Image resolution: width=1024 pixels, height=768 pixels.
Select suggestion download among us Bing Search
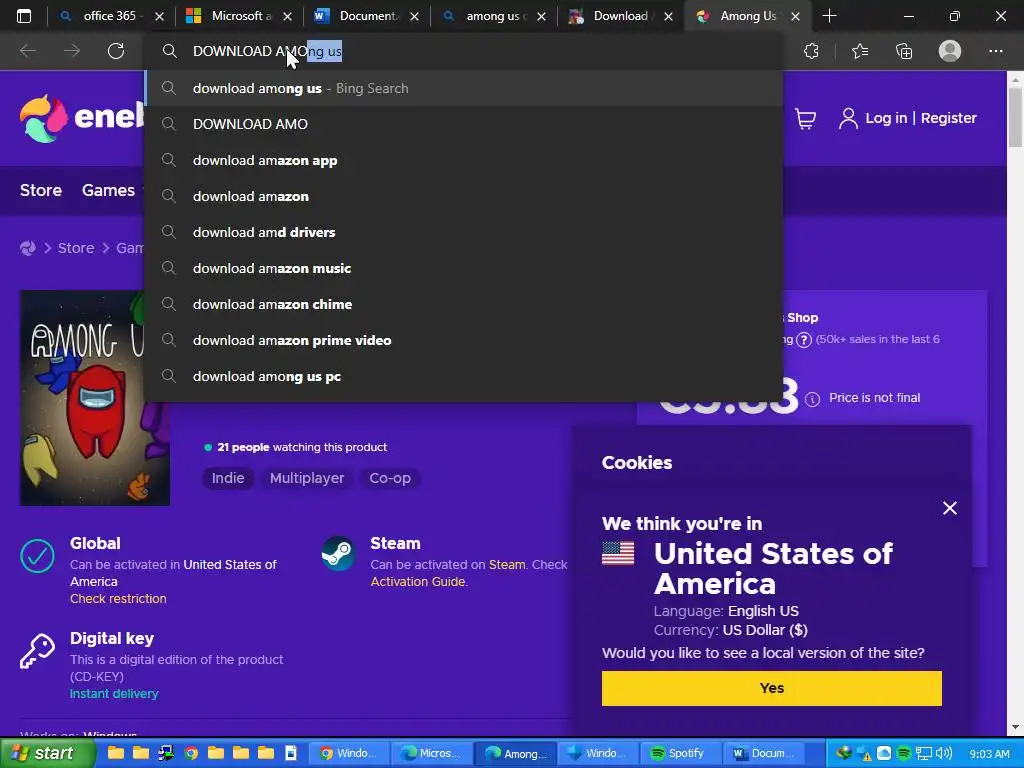463,88
